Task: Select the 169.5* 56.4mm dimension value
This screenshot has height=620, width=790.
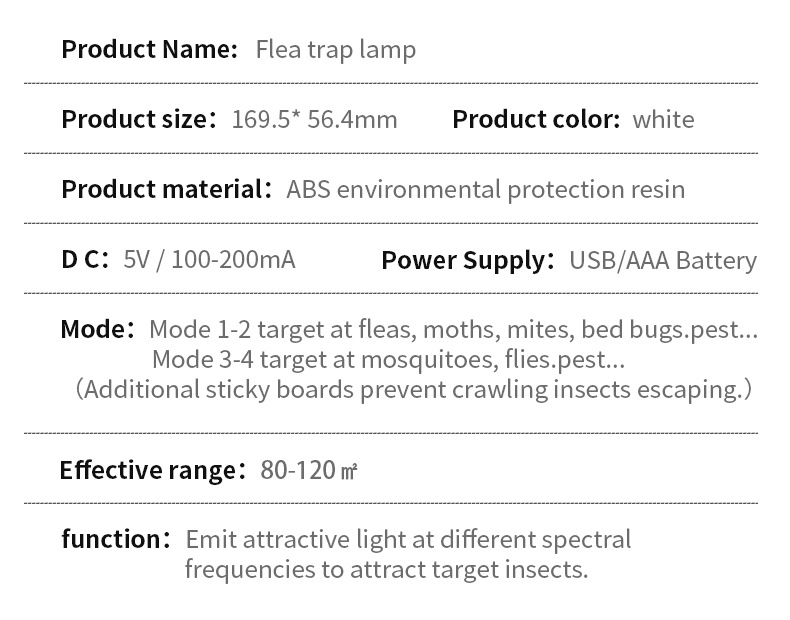Action: (314, 120)
